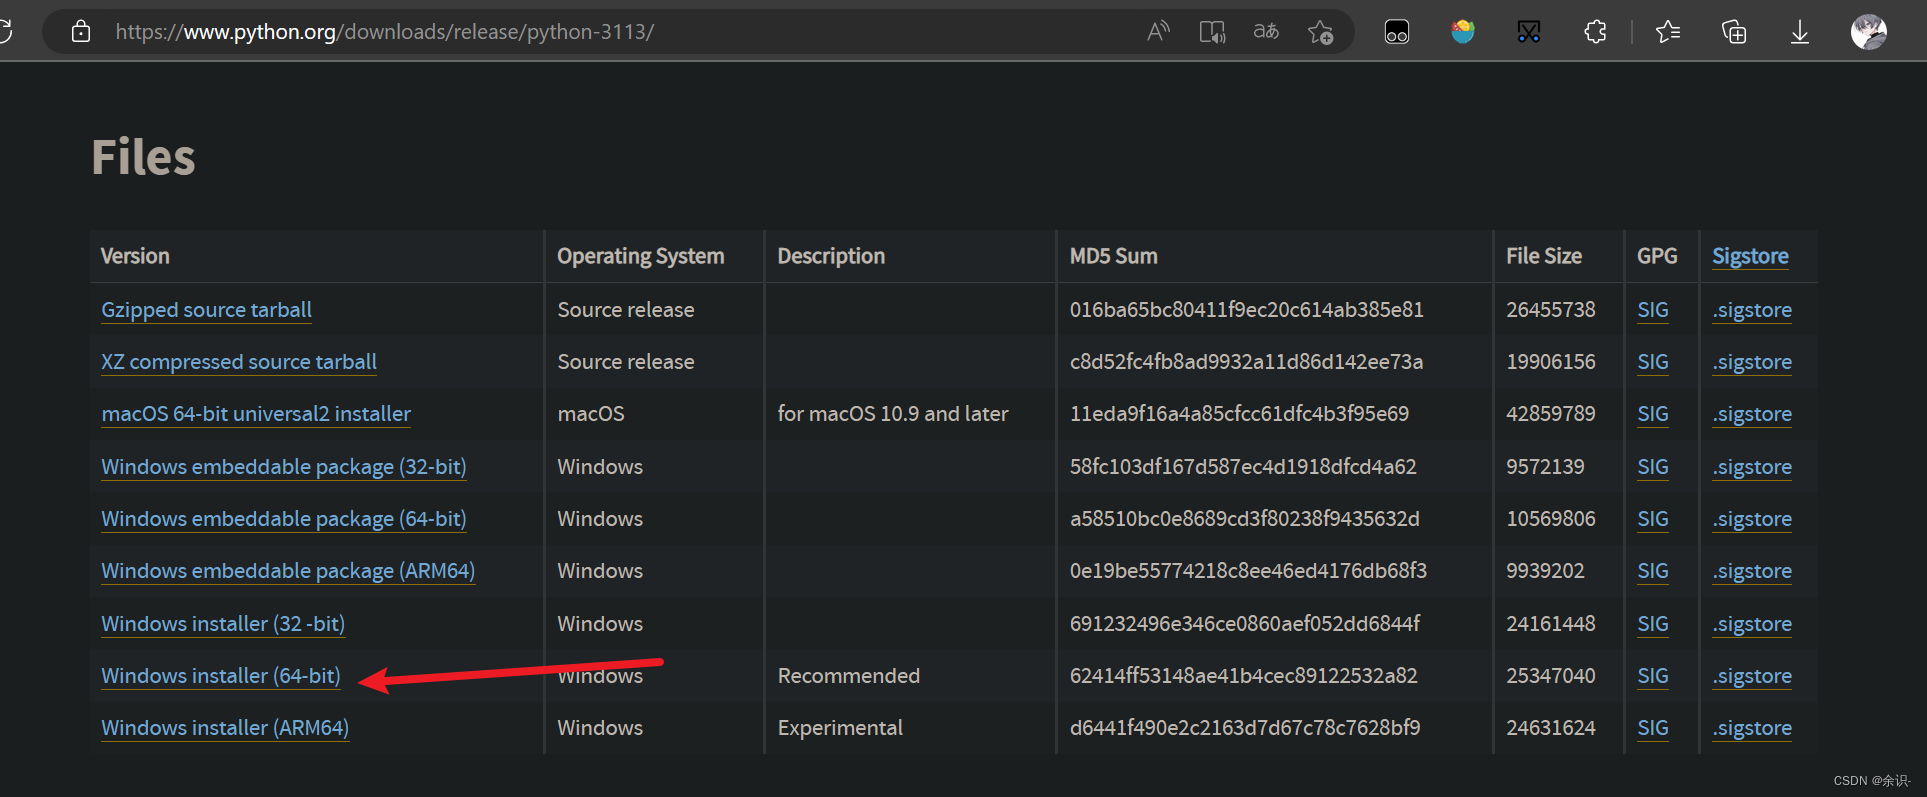Click the 'File Size' column header
The width and height of the screenshot is (1927, 797).
tap(1544, 256)
